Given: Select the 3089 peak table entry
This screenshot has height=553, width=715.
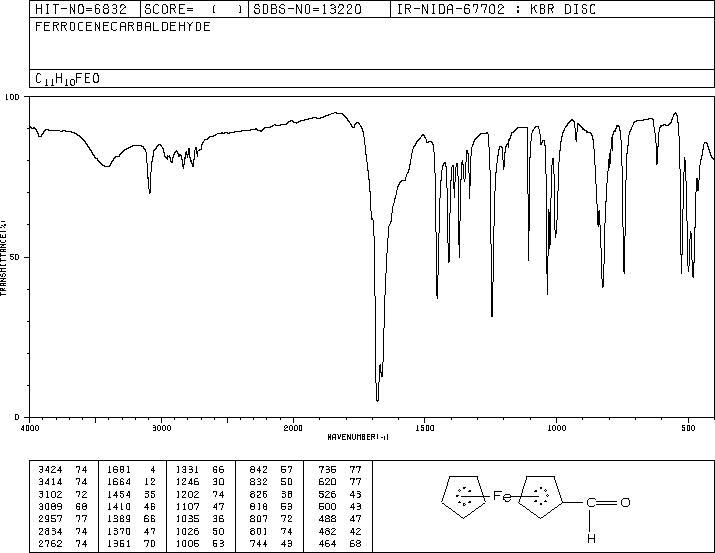Looking at the screenshot, I should (63, 506).
